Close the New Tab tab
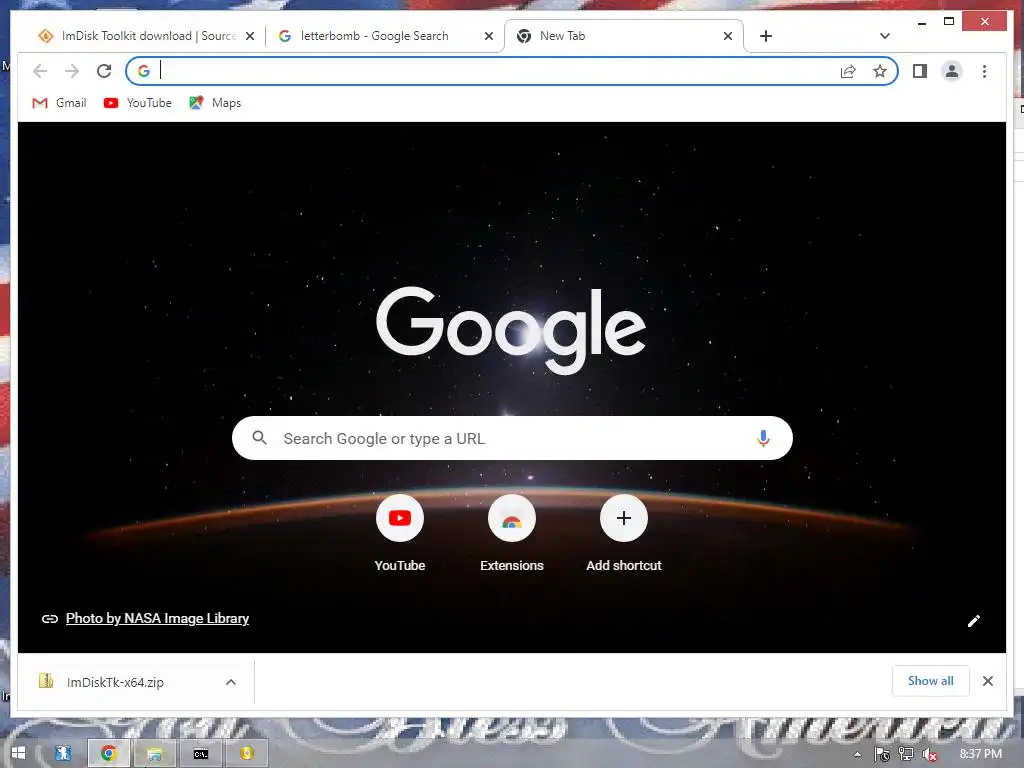Image resolution: width=1024 pixels, height=768 pixels. (728, 37)
